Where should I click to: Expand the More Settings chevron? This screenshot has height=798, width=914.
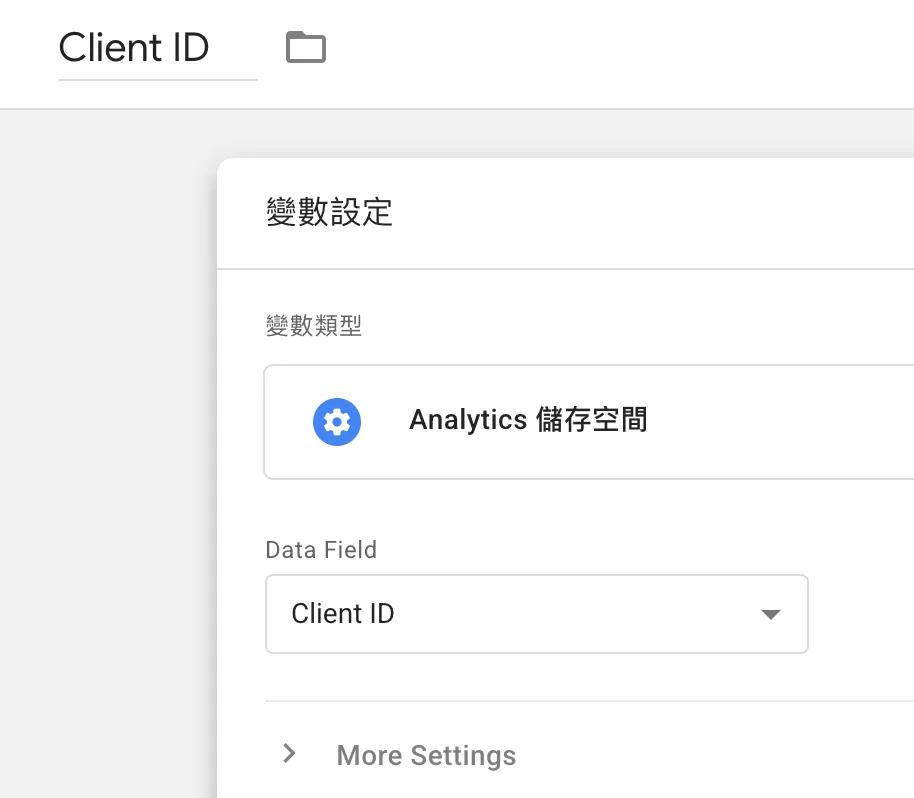tap(289, 753)
